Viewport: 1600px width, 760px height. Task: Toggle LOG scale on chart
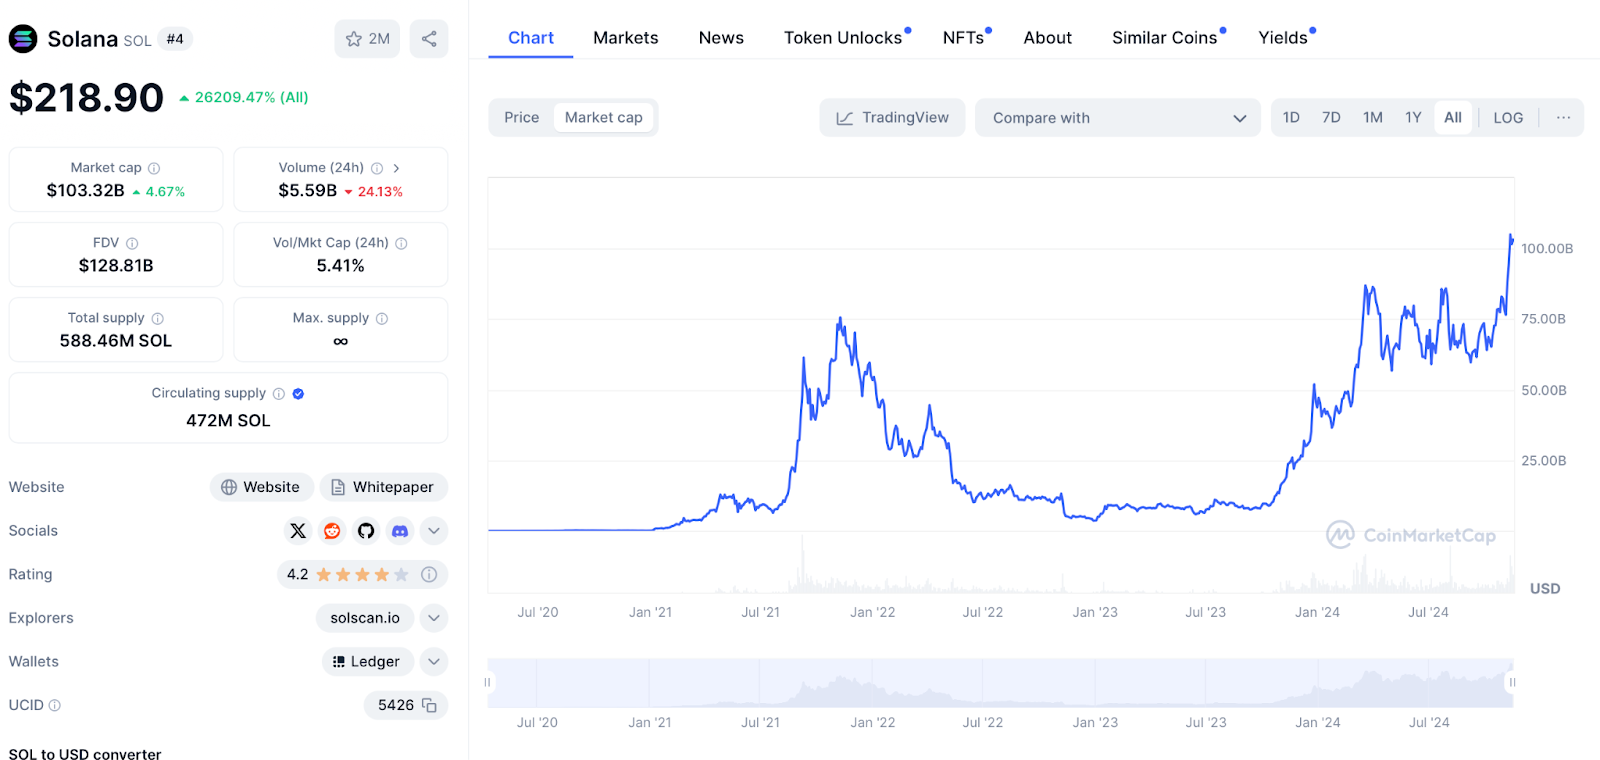tap(1508, 117)
